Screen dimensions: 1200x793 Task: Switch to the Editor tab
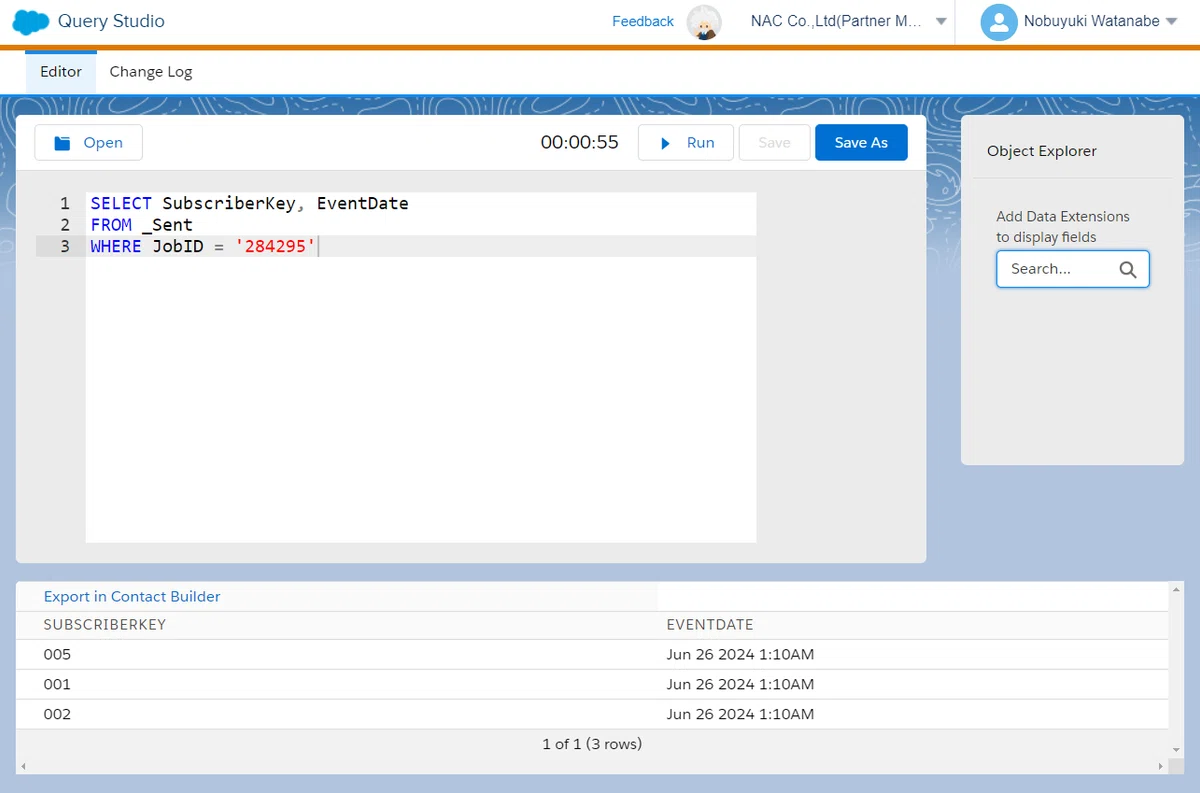(x=61, y=72)
